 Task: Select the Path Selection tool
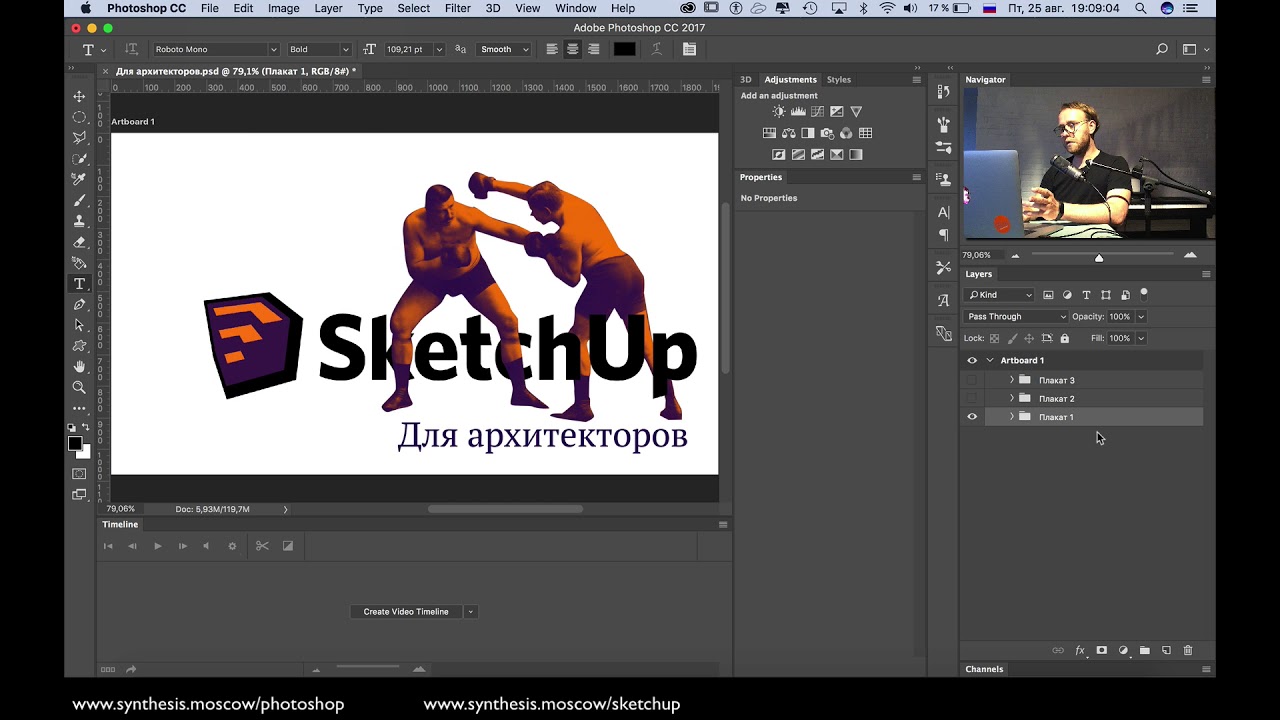point(79,325)
